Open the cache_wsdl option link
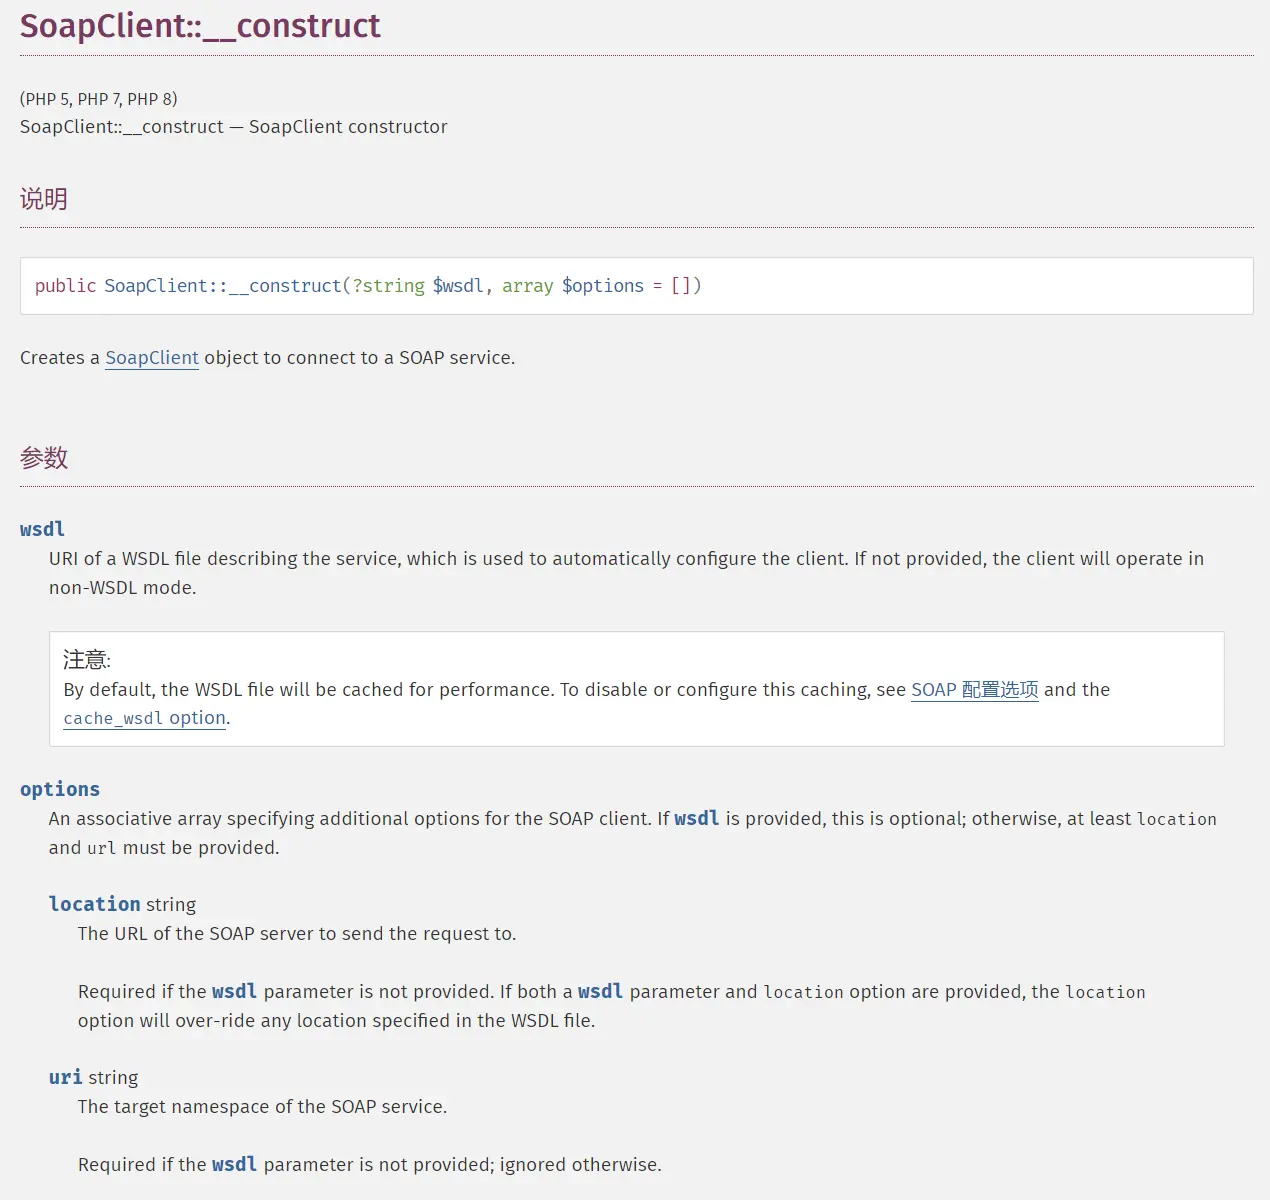 [x=144, y=718]
